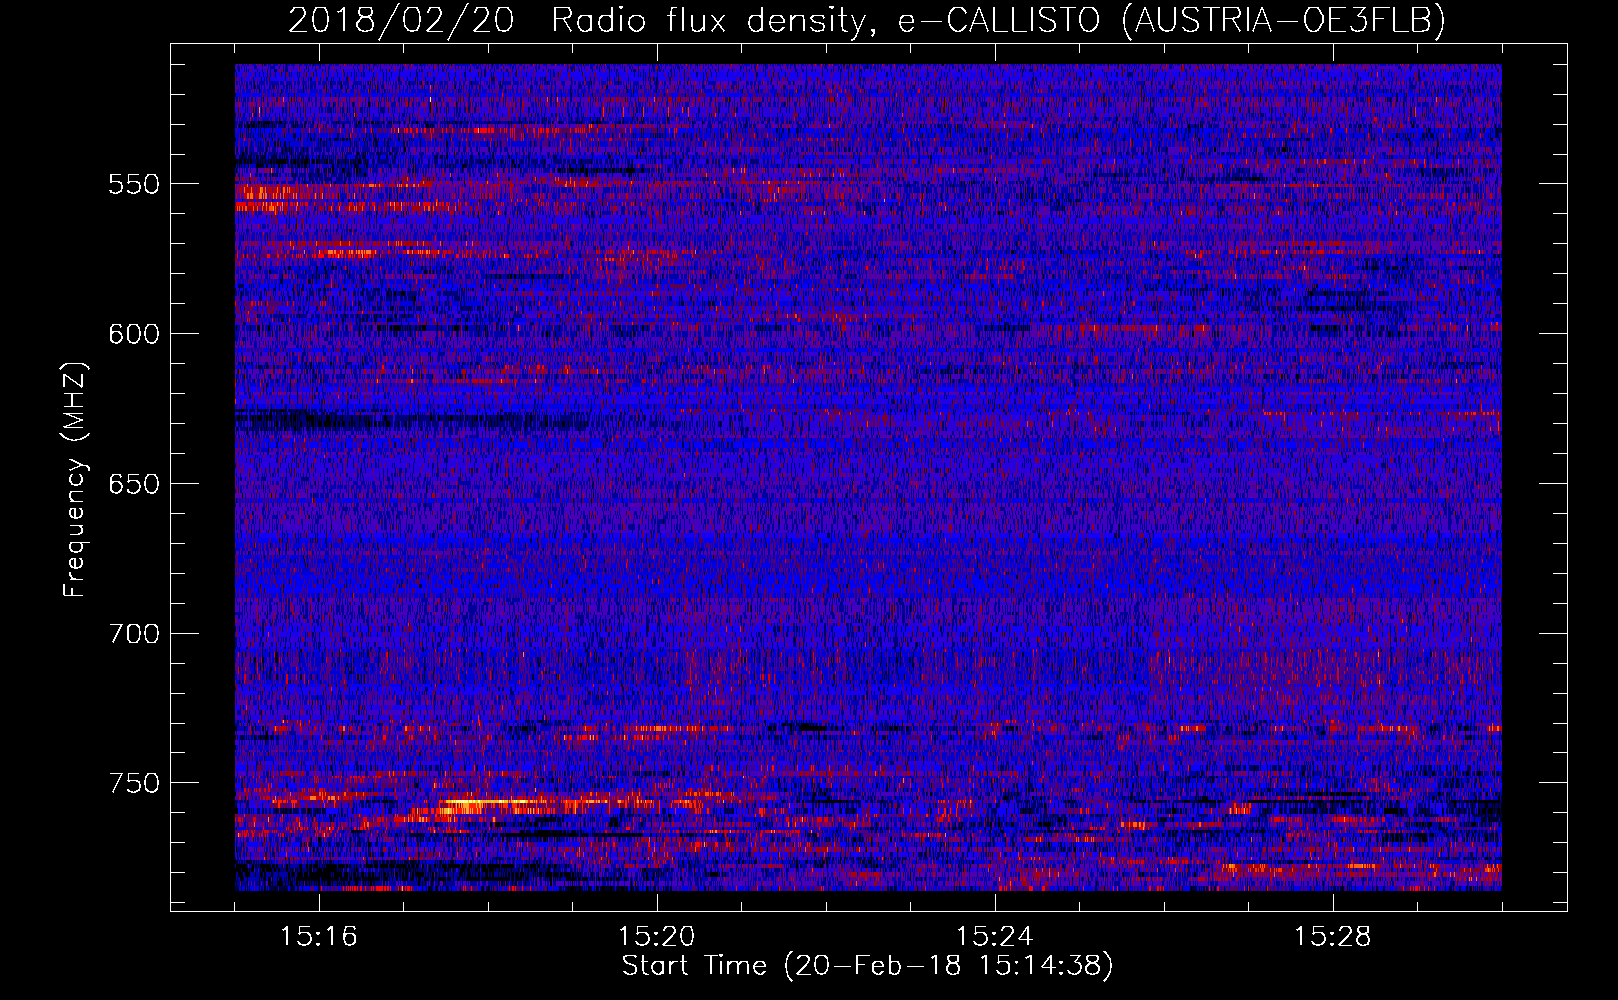Click the 750 frequency tick label
This screenshot has height=1000, width=1618.
134,783
